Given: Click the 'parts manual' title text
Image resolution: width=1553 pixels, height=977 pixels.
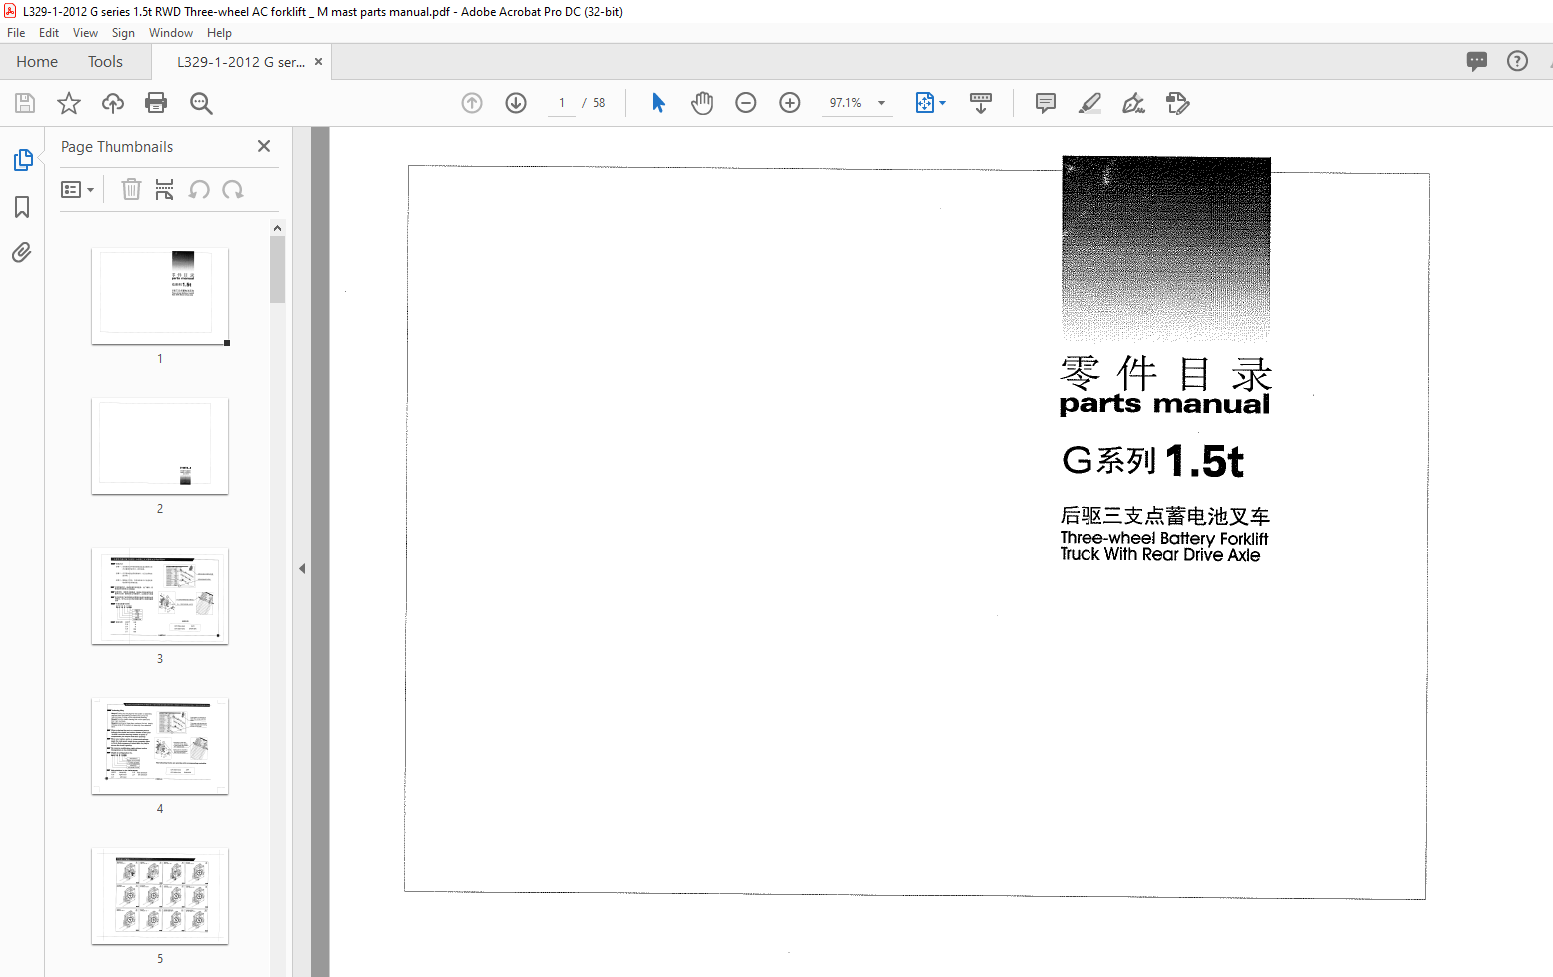Looking at the screenshot, I should (1165, 404).
